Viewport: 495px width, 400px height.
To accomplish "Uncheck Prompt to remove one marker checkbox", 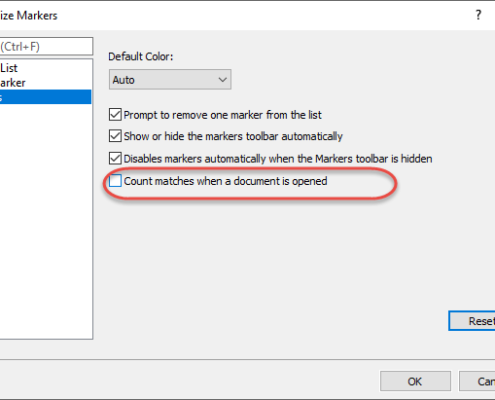I will (x=115, y=115).
